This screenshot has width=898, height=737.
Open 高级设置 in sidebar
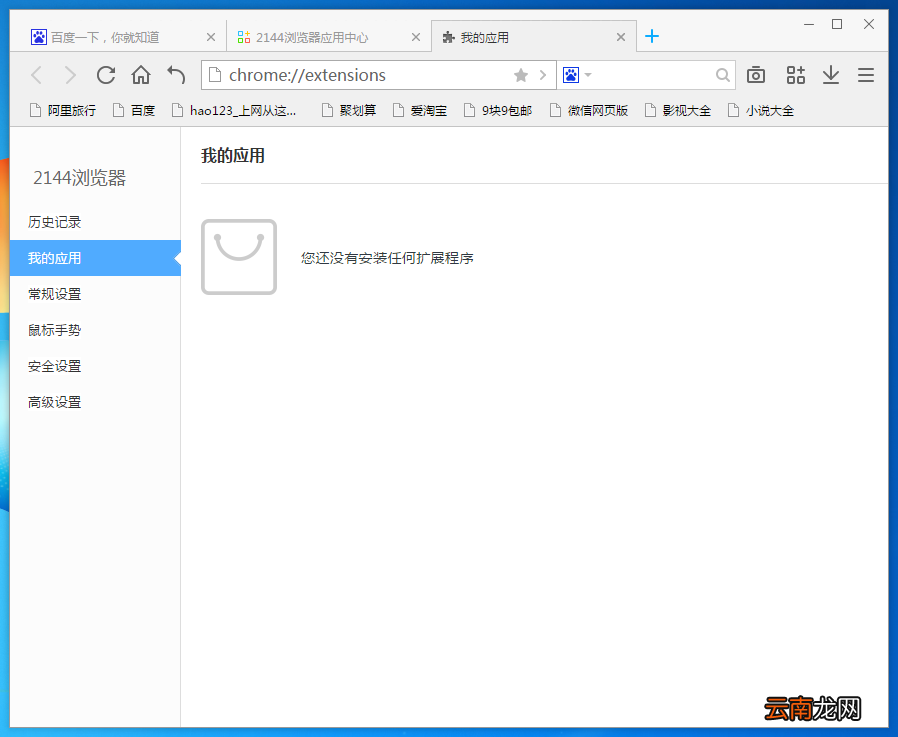pyautogui.click(x=95, y=403)
